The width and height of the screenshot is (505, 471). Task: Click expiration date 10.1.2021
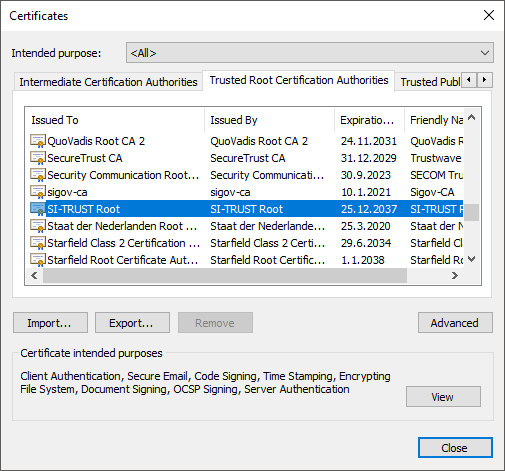366,192
